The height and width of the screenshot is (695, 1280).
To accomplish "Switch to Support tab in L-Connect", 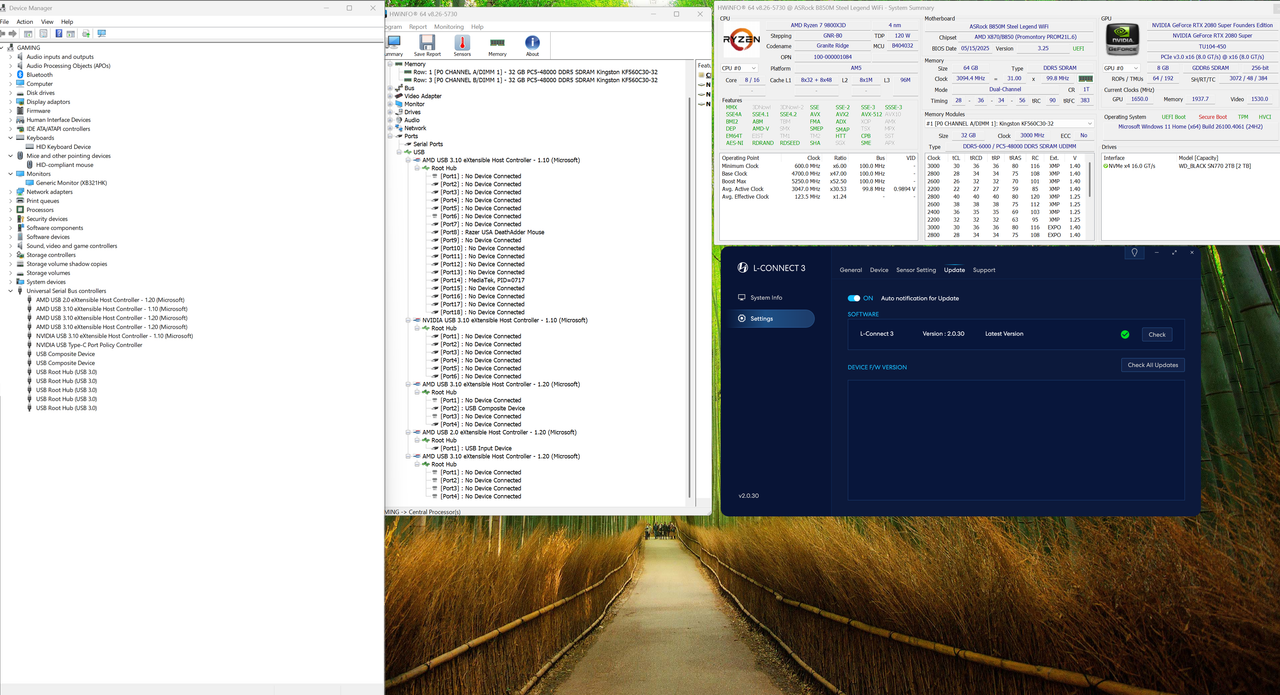I will (x=984, y=270).
